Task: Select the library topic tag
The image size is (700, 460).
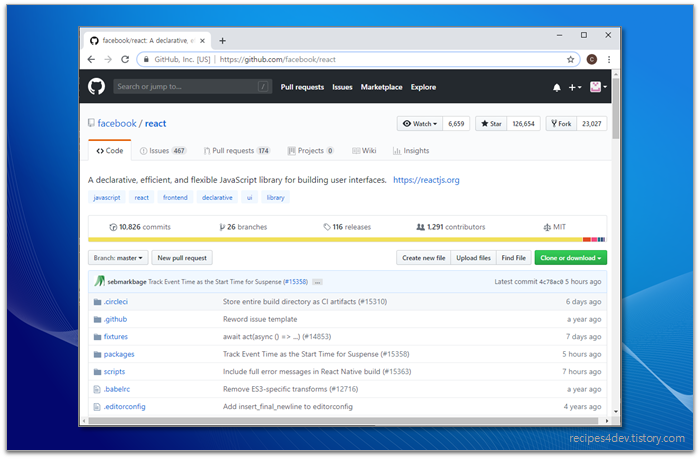Action: (x=275, y=197)
